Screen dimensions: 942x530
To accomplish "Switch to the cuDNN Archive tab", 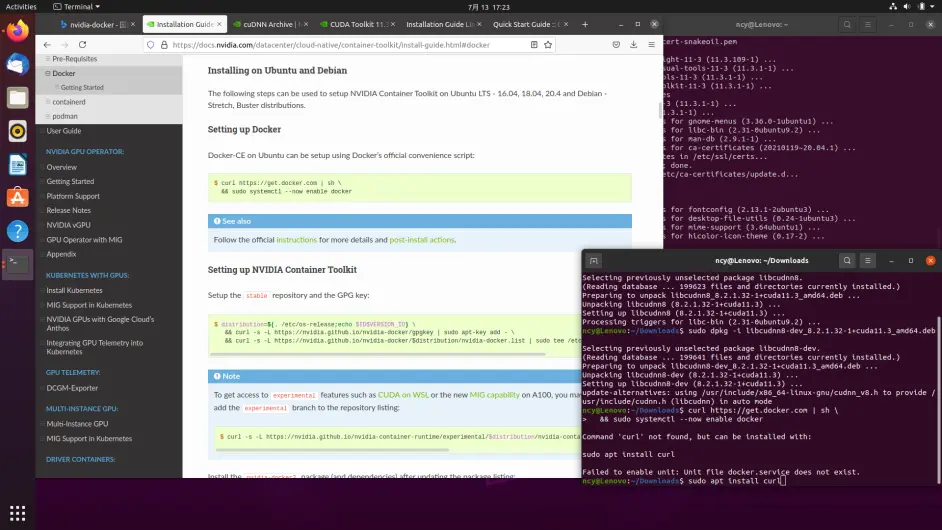I will pos(268,25).
